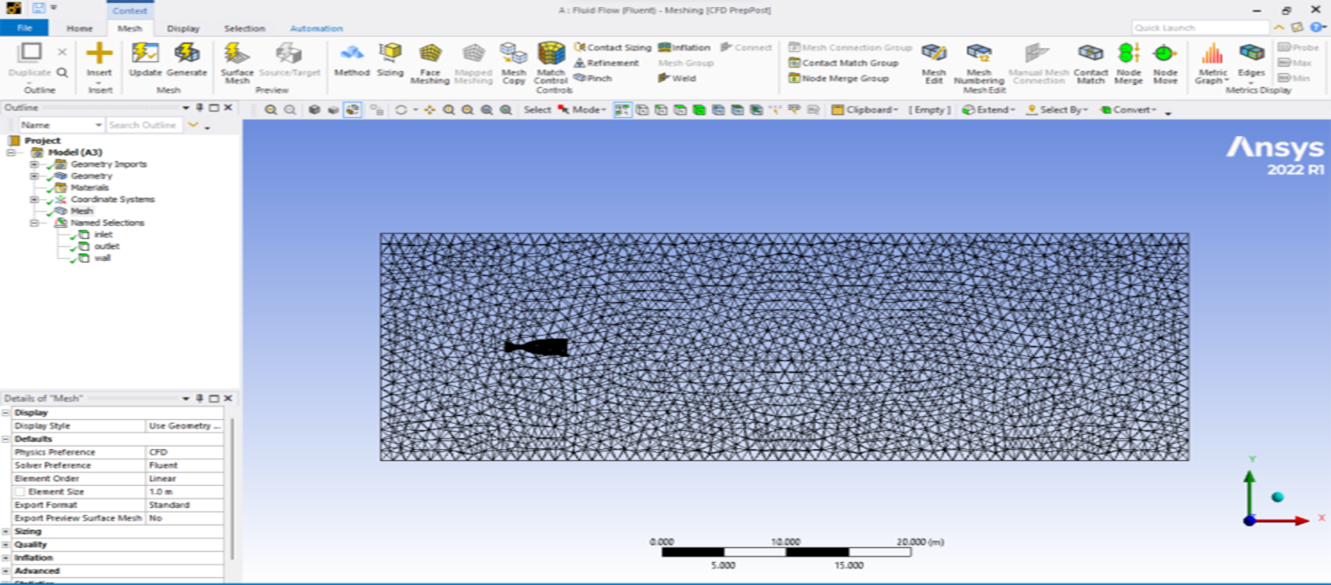Click the Find magnifier icon in Outline group

point(62,72)
